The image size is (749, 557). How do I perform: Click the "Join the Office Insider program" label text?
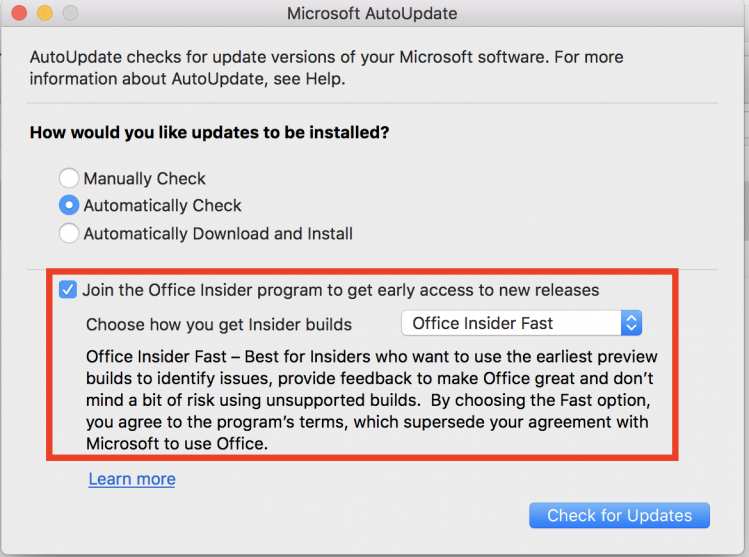click(x=340, y=290)
